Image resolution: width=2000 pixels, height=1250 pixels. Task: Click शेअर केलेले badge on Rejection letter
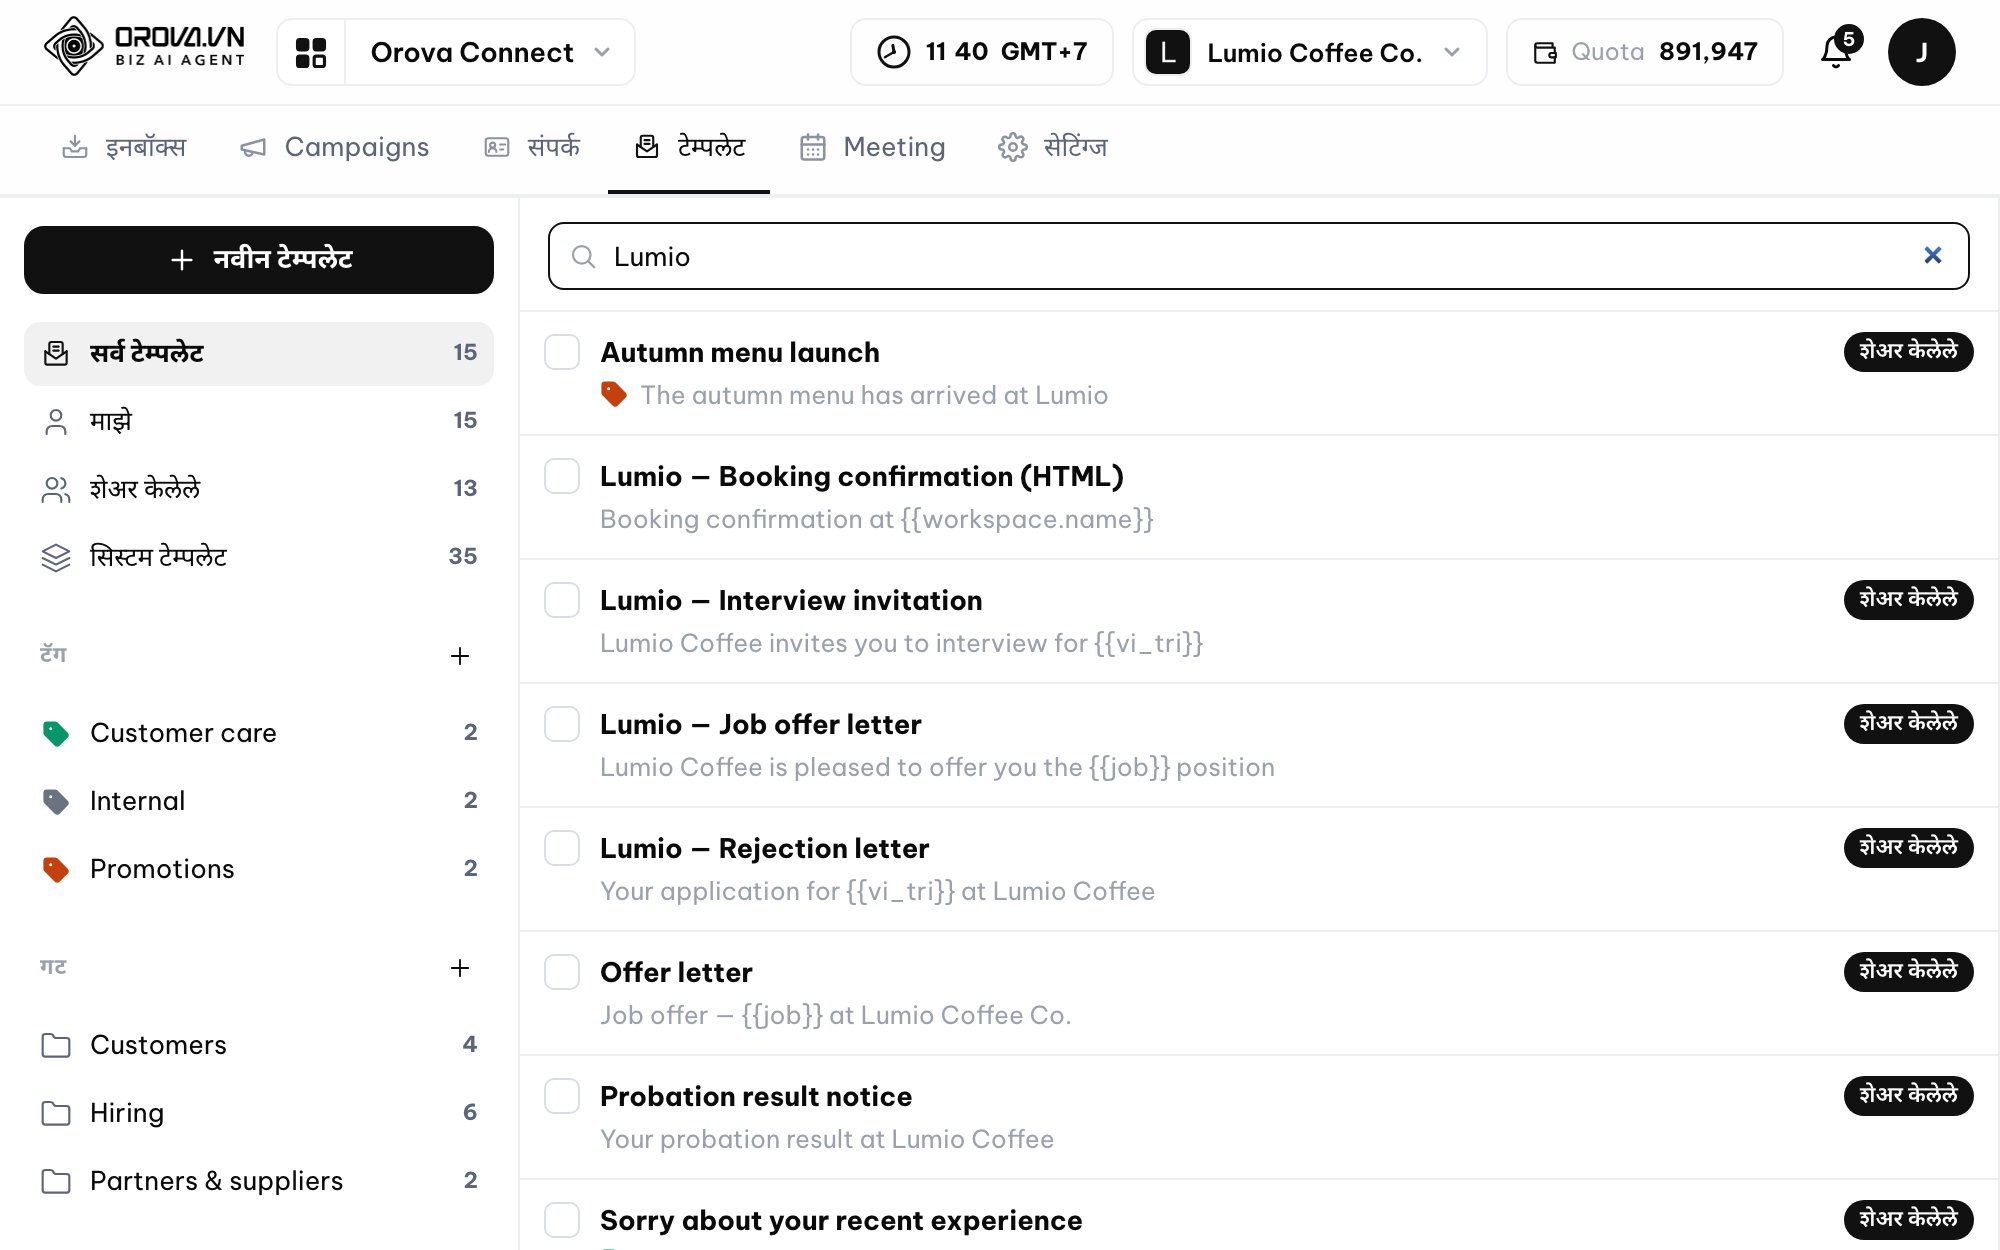click(x=1908, y=847)
